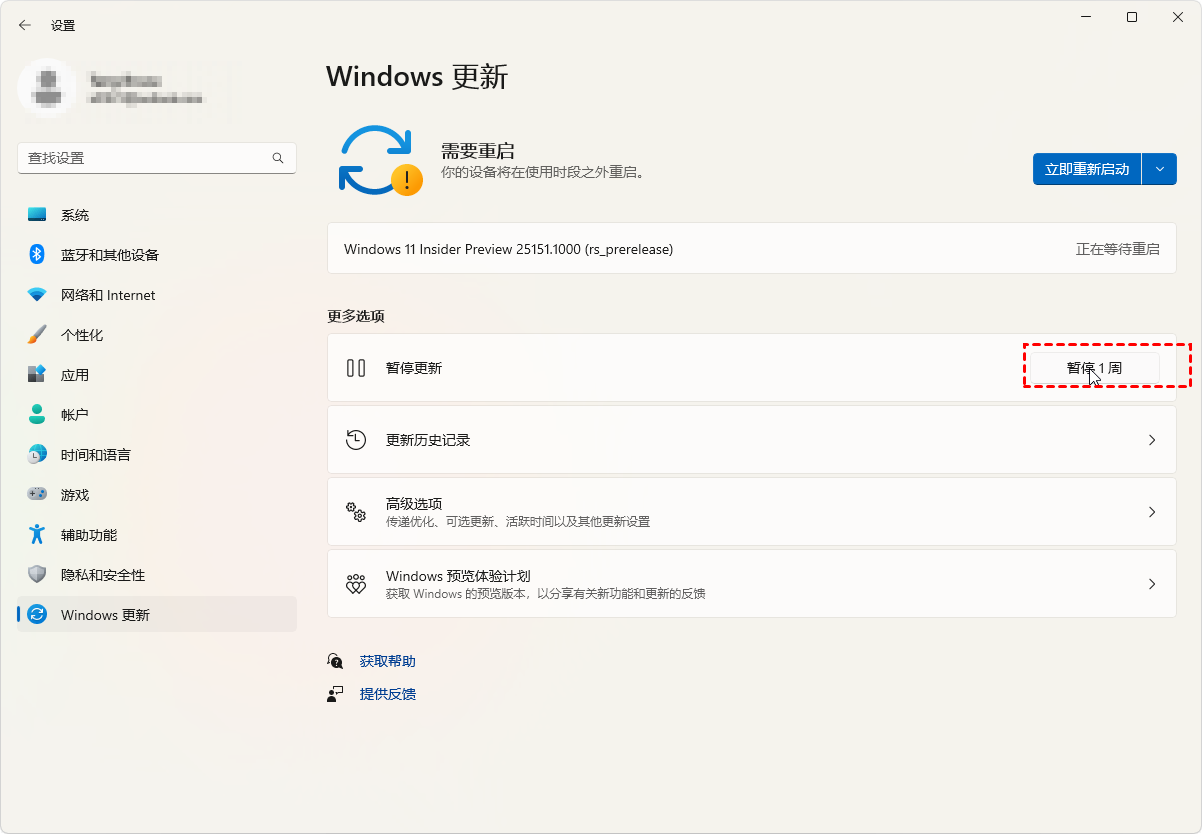Click inside the 查找设置 search field
The height and width of the screenshot is (834, 1202).
point(145,158)
